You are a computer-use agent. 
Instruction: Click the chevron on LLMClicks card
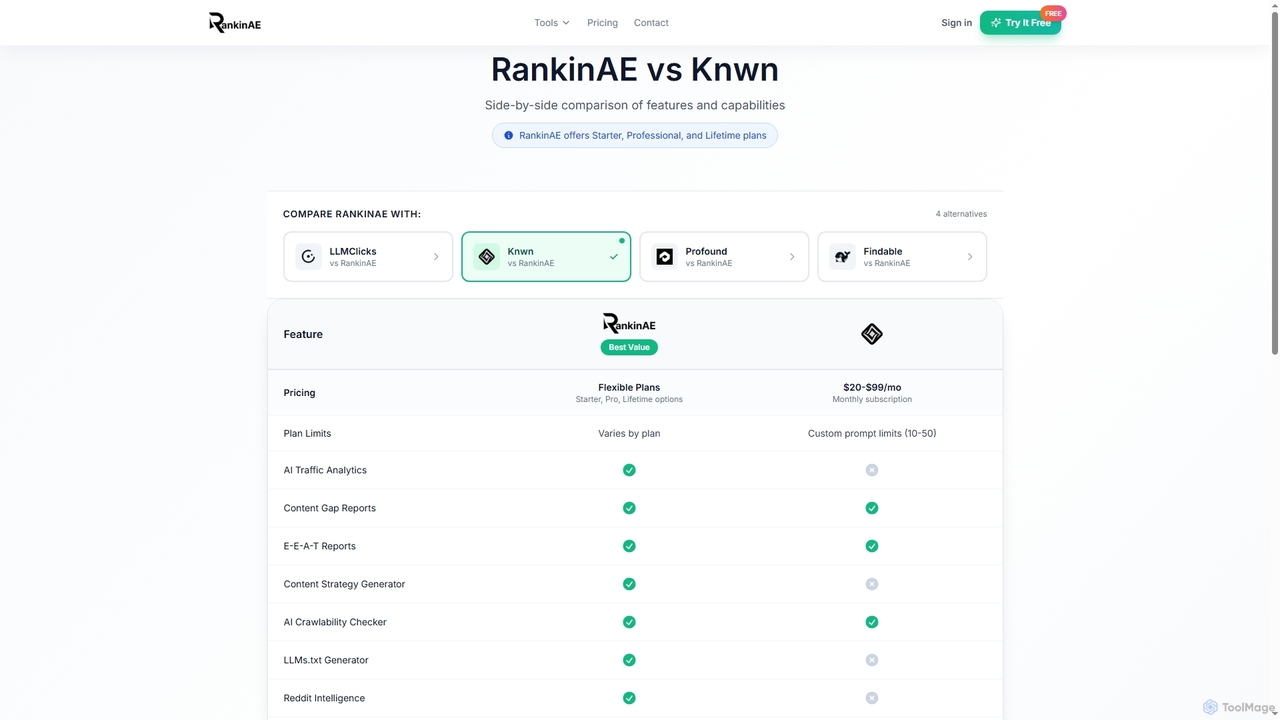click(x=436, y=257)
